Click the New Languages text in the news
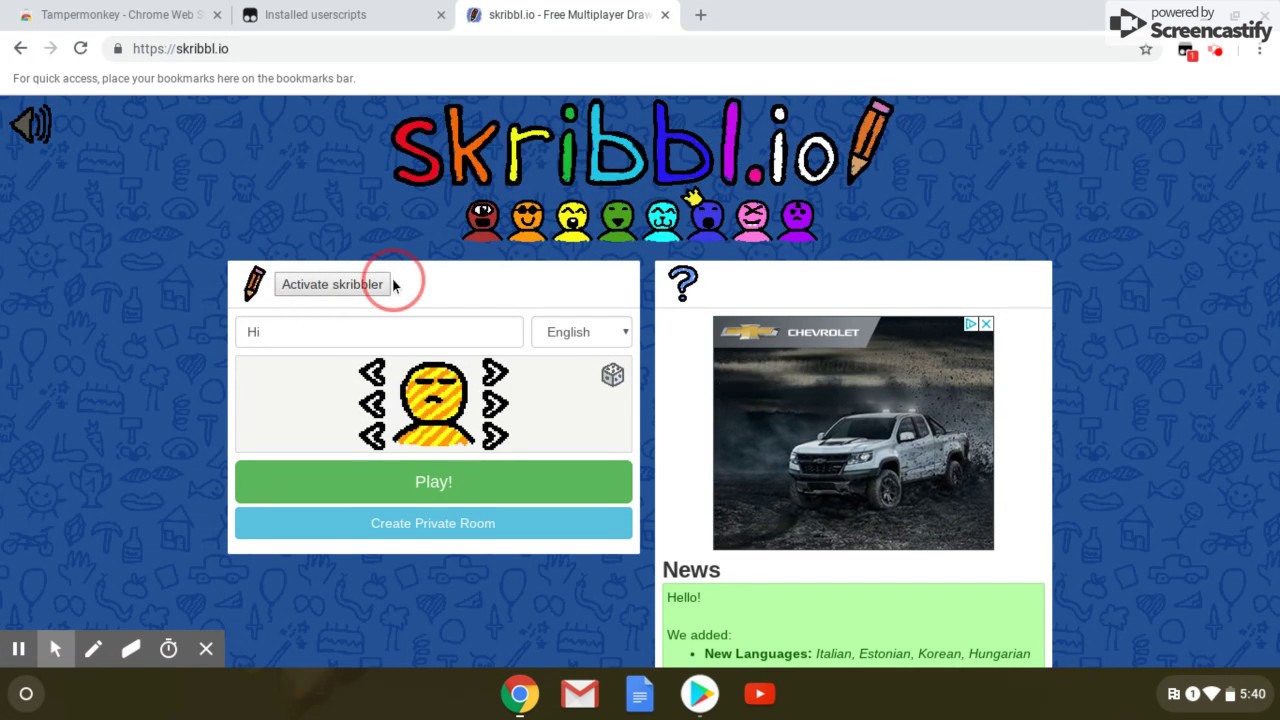Screen dimensions: 1280x720 tap(758, 654)
